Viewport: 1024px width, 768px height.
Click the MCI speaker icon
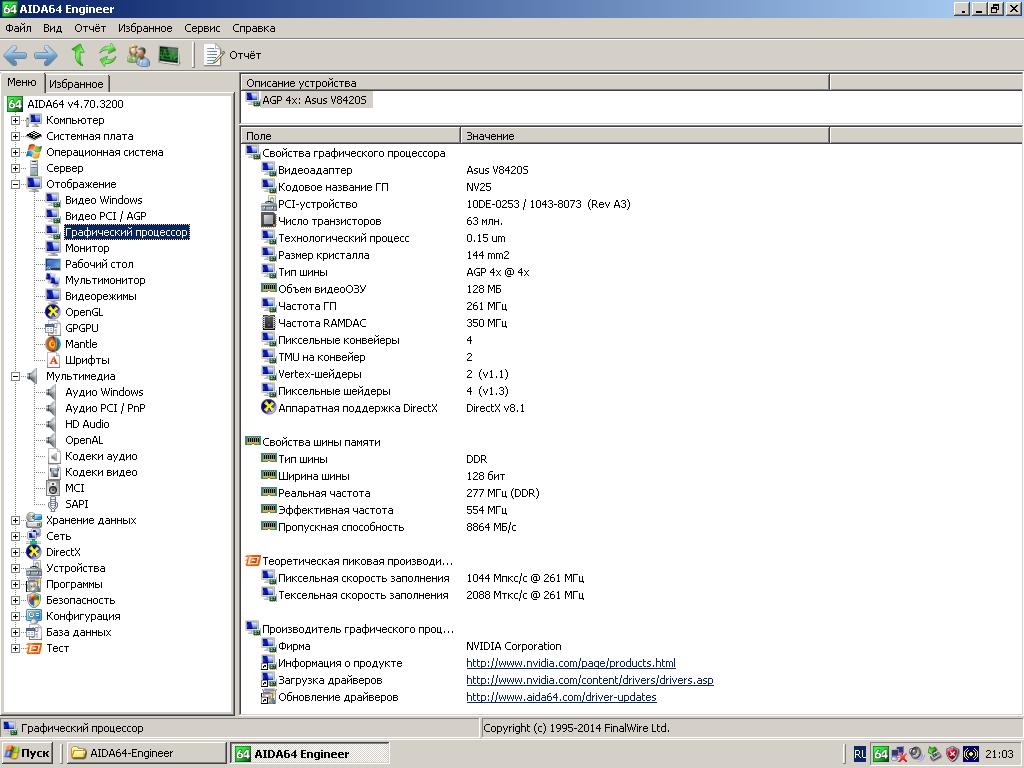53,488
